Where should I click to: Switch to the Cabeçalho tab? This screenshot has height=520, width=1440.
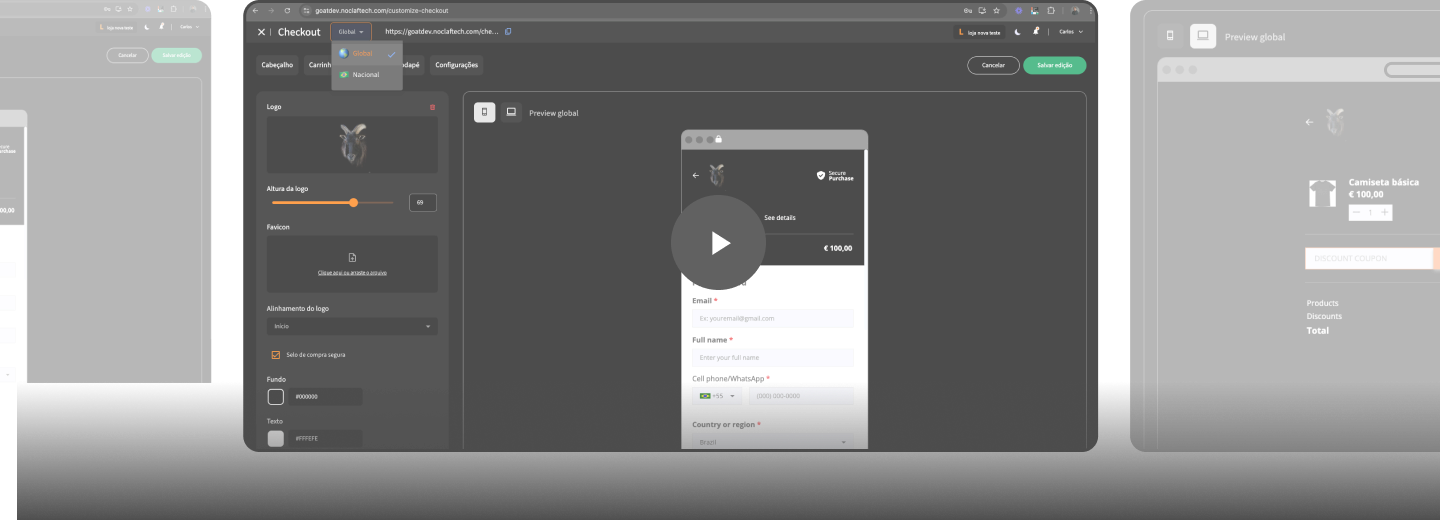pyautogui.click(x=278, y=65)
